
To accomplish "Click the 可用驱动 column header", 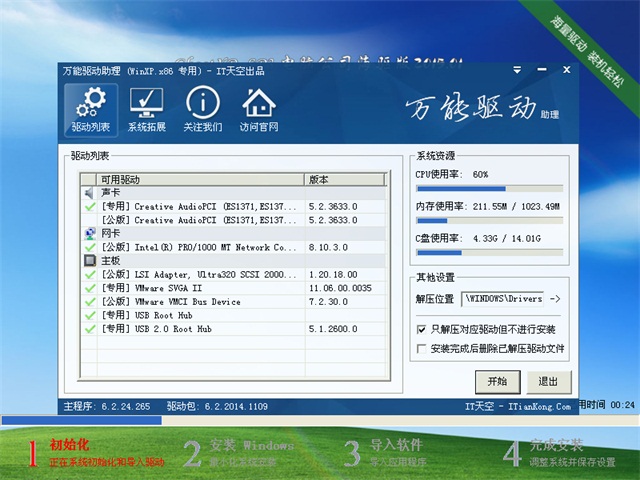I will pos(200,180).
